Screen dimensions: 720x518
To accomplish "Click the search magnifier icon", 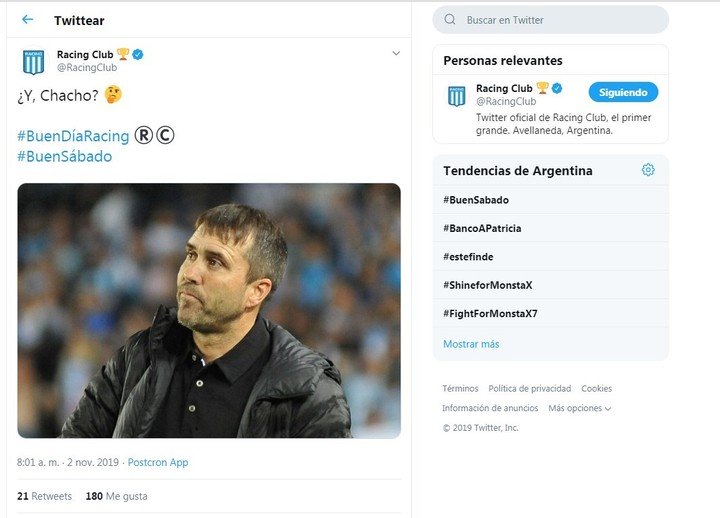I will tap(450, 20).
